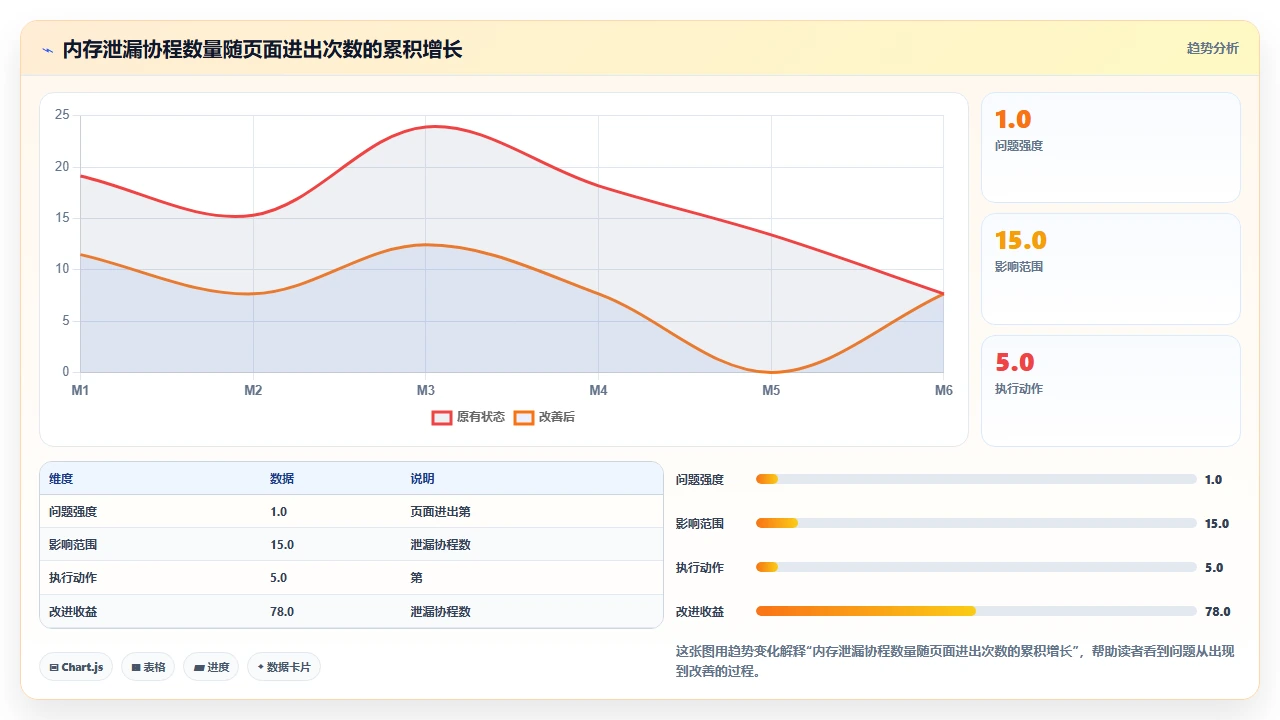Click the 数据 column header
The height and width of the screenshot is (720, 1280).
coord(282,479)
